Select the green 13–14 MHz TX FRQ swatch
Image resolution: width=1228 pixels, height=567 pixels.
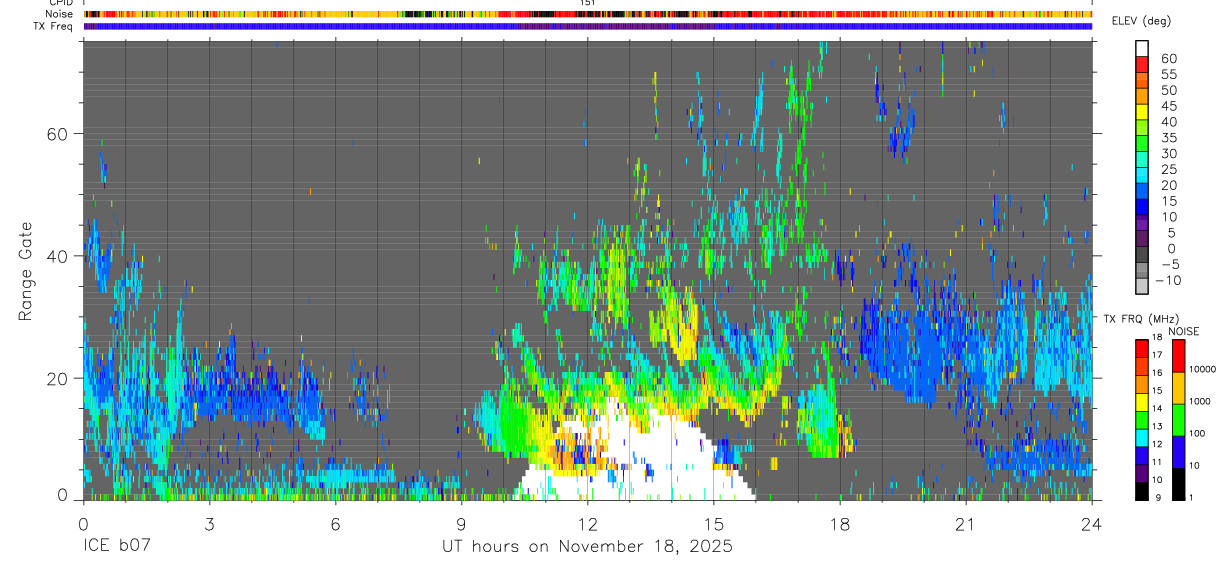click(1142, 419)
